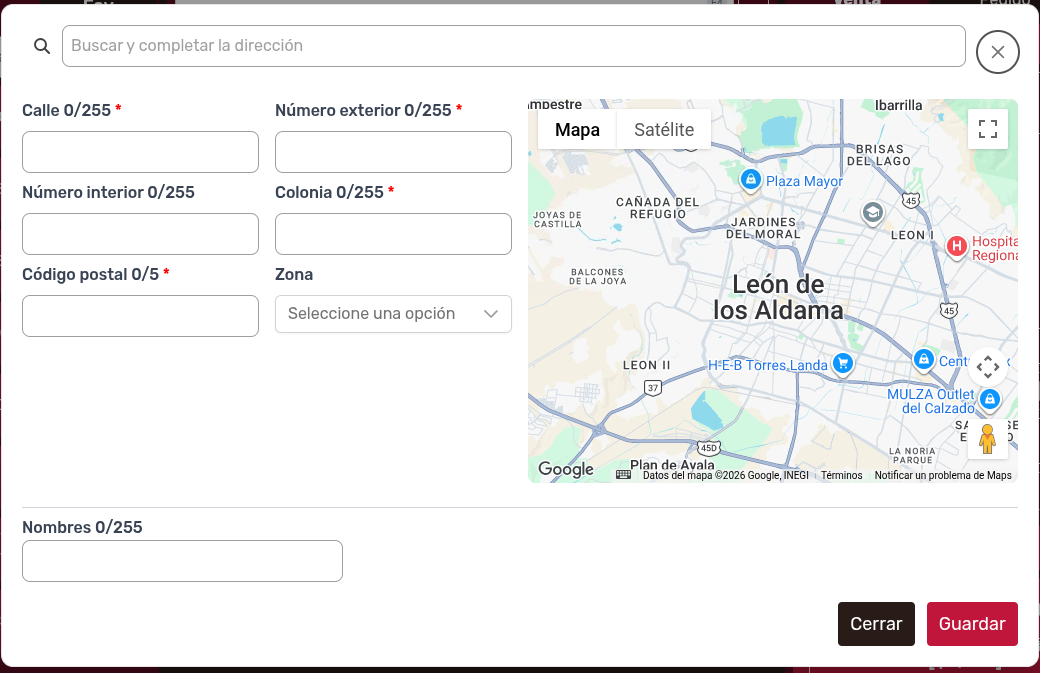Click the Plaza Mayor shopping pin
The image size is (1040, 673).
coord(750,179)
